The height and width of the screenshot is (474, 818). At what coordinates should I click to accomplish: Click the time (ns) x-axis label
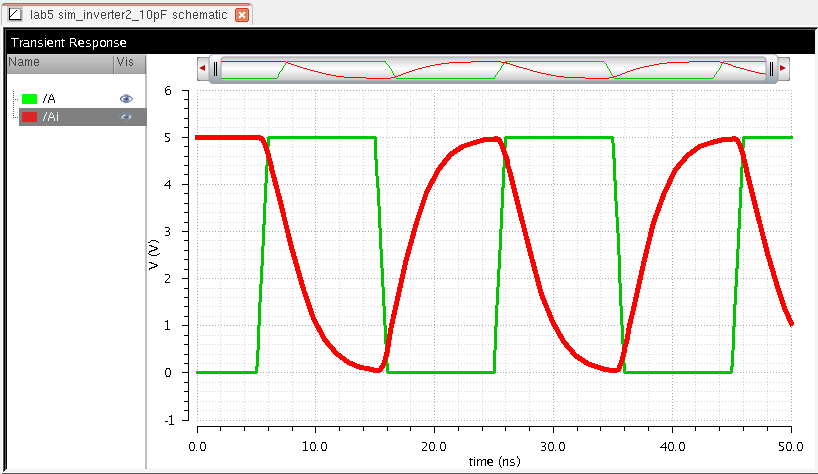pos(493,461)
